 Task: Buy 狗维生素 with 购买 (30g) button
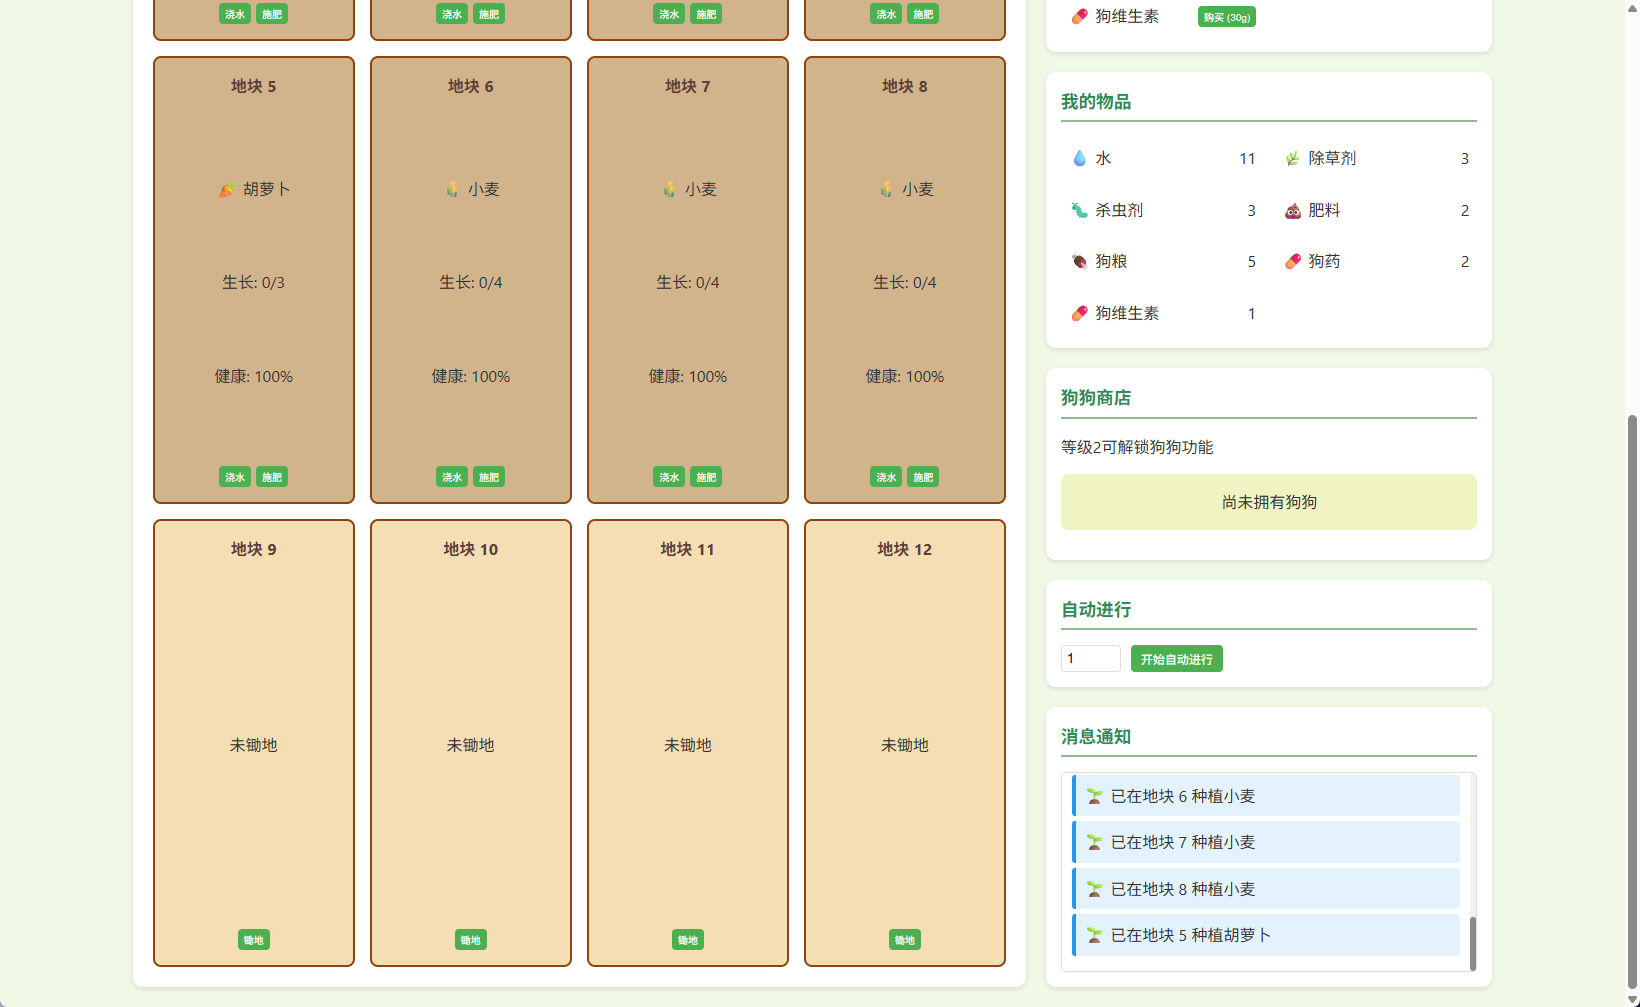point(1227,17)
